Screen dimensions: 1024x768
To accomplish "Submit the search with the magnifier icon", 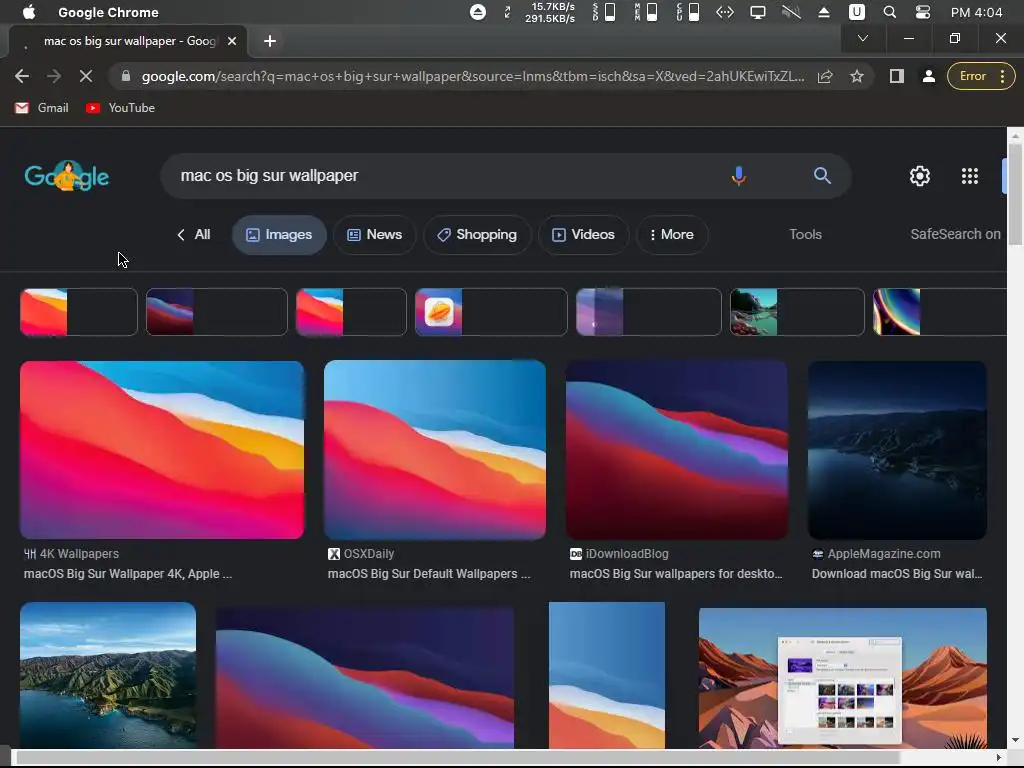I will (x=822, y=176).
